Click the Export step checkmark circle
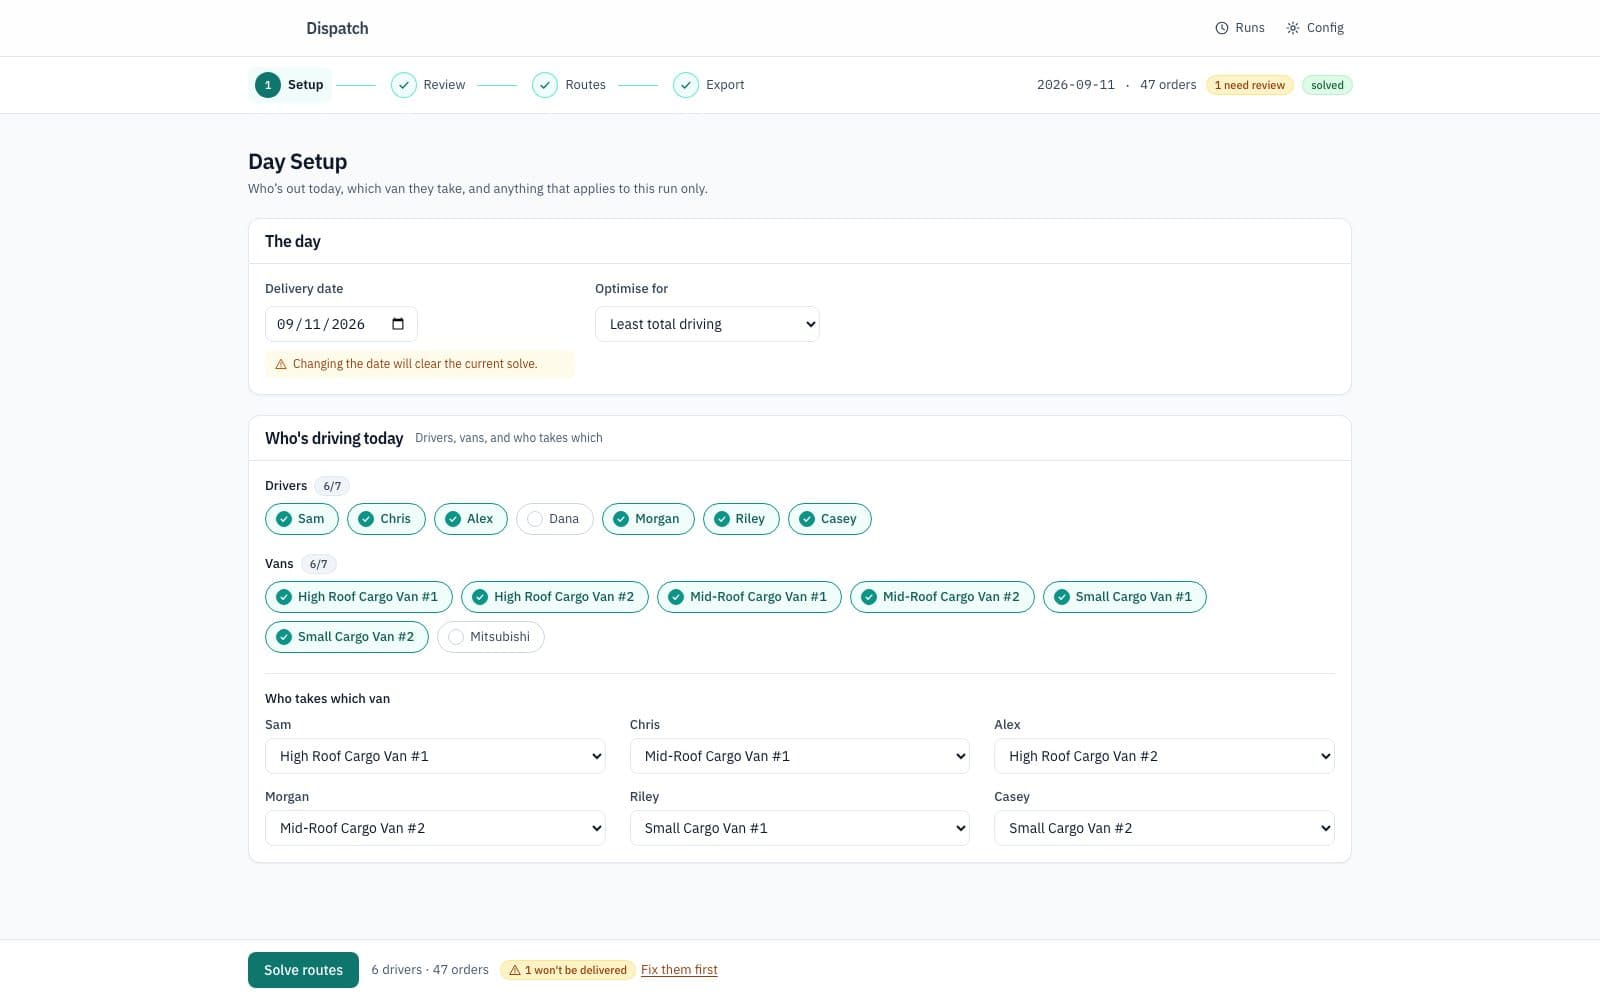The width and height of the screenshot is (1600, 1000). [x=686, y=85]
